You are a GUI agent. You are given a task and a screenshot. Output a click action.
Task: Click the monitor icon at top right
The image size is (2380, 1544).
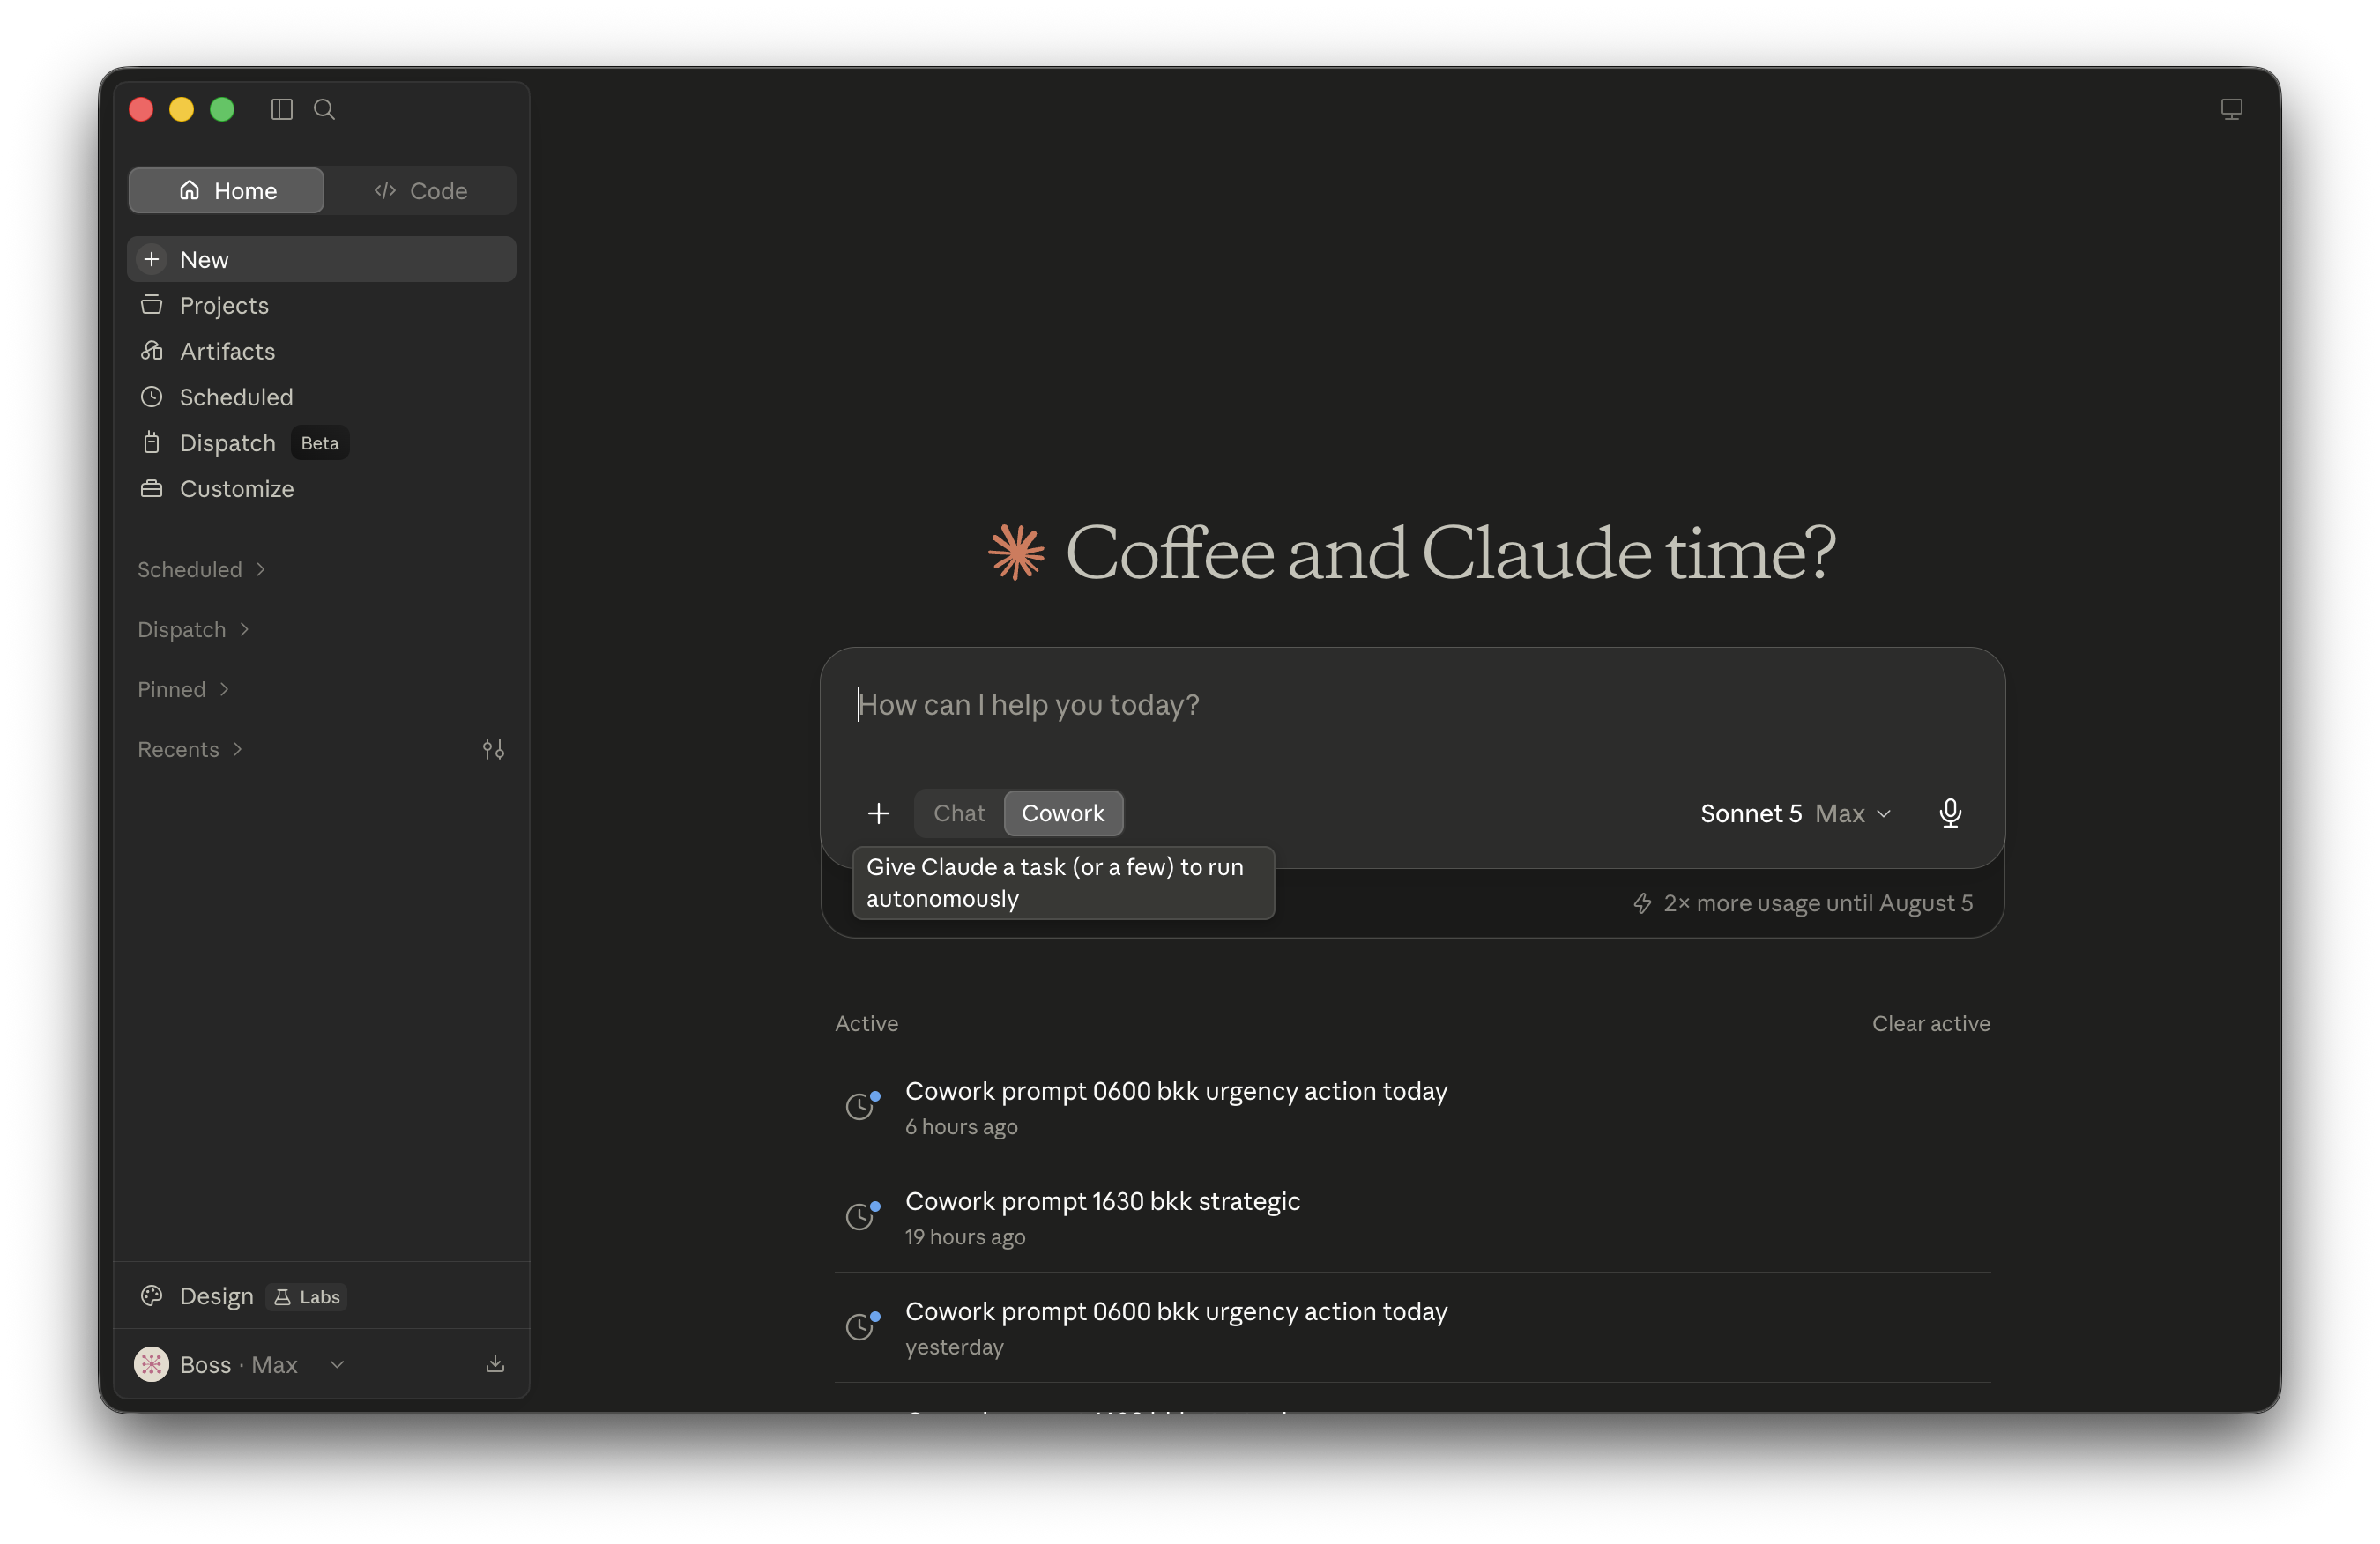(2231, 109)
